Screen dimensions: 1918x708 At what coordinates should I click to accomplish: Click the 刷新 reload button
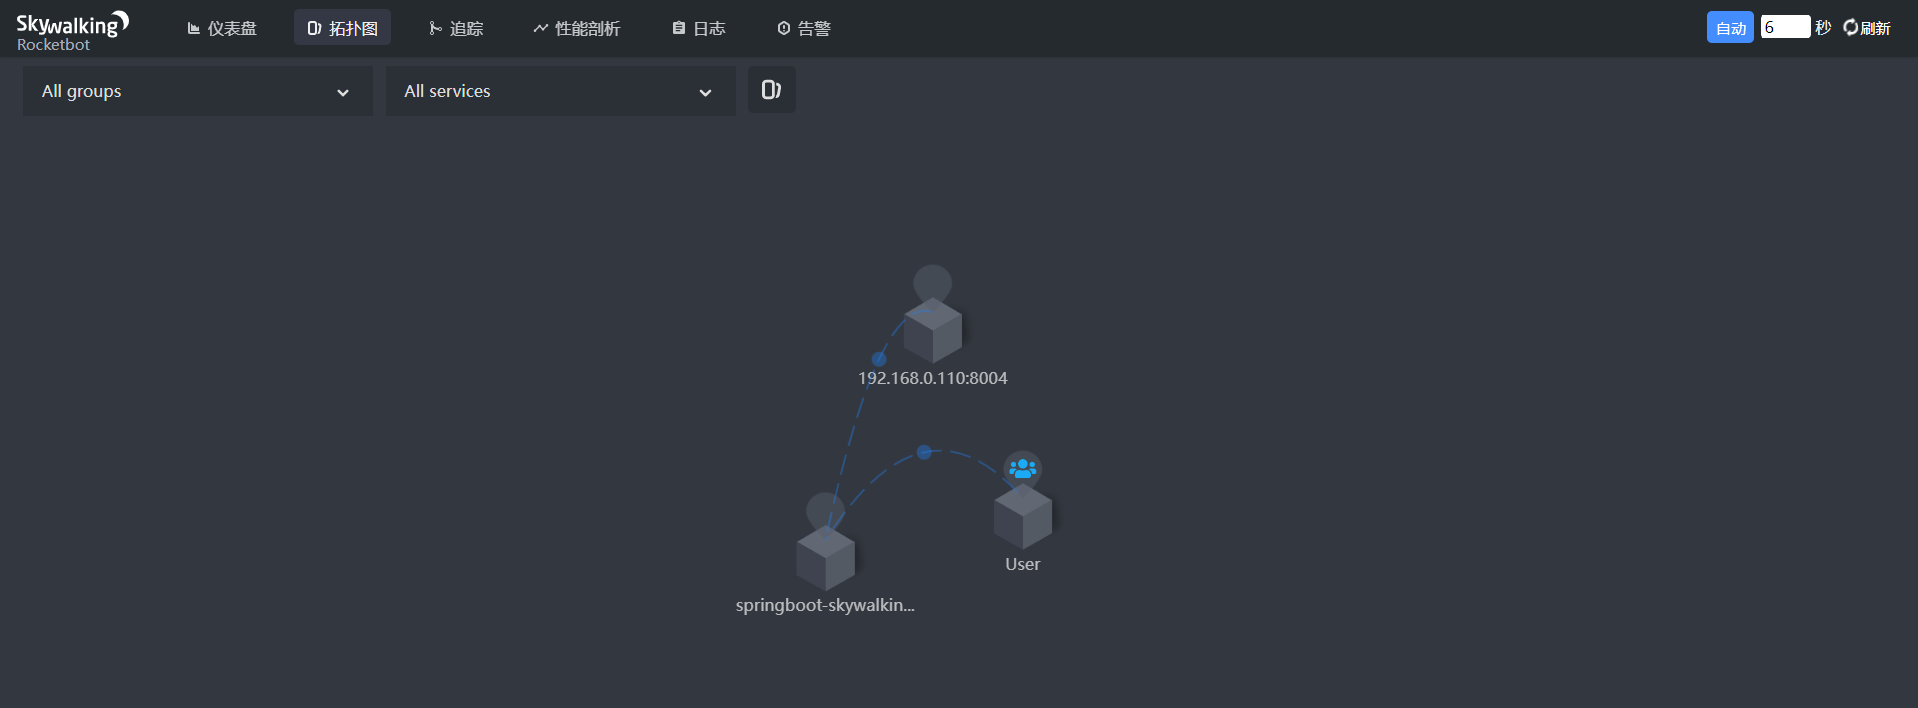[1867, 27]
